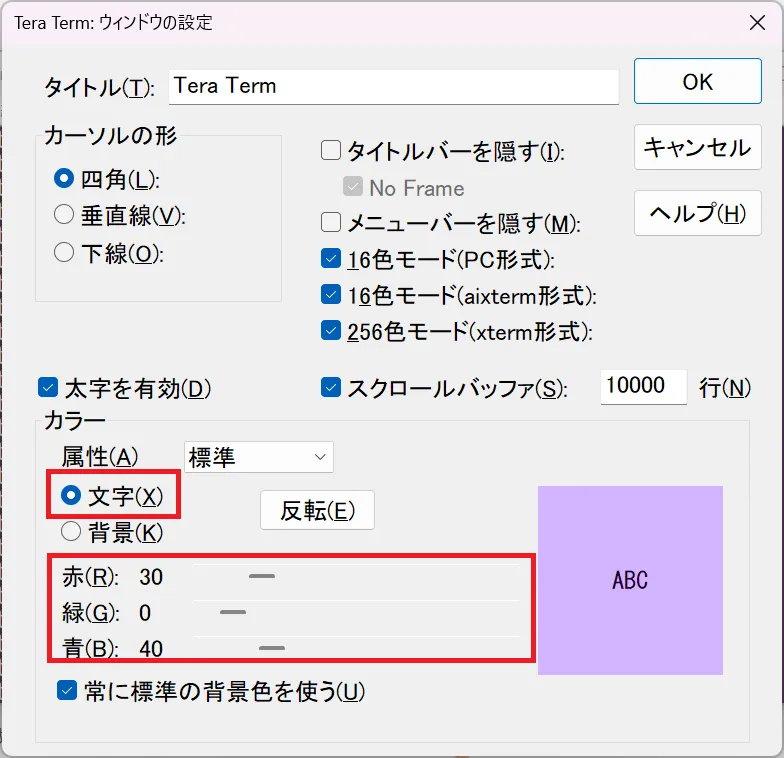This screenshot has width=784, height=758.
Task: Open the 属性(A) 標準 dropdown
Action: point(258,457)
